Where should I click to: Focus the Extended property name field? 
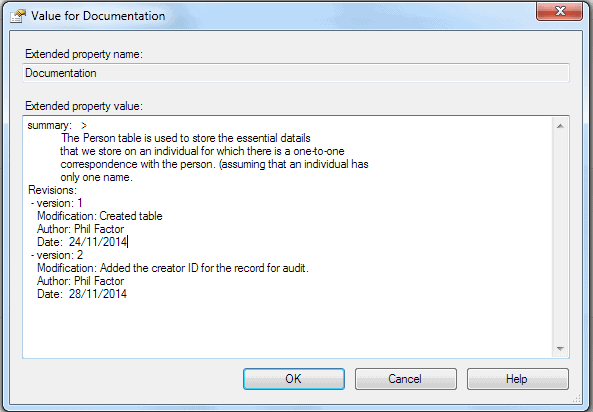(x=296, y=73)
